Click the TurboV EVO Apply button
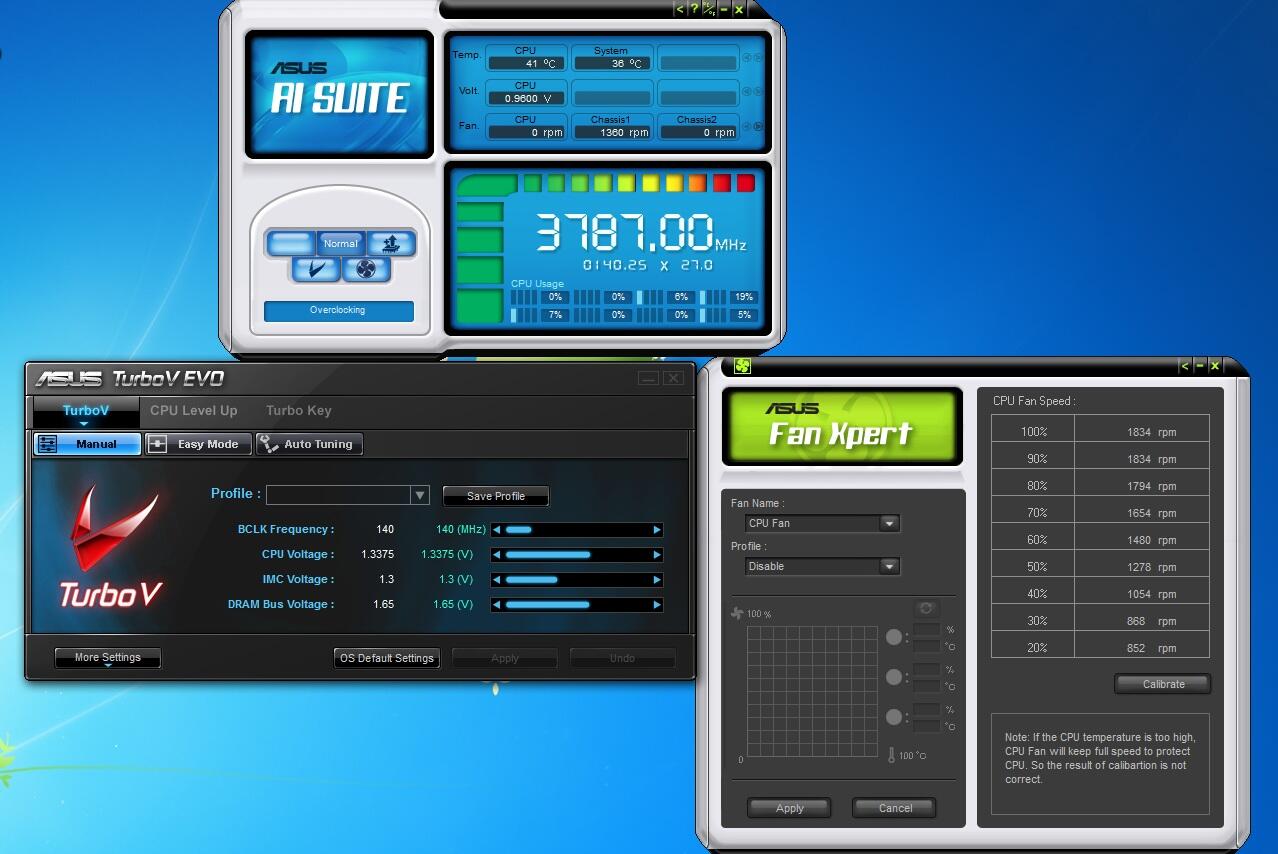 (x=505, y=658)
